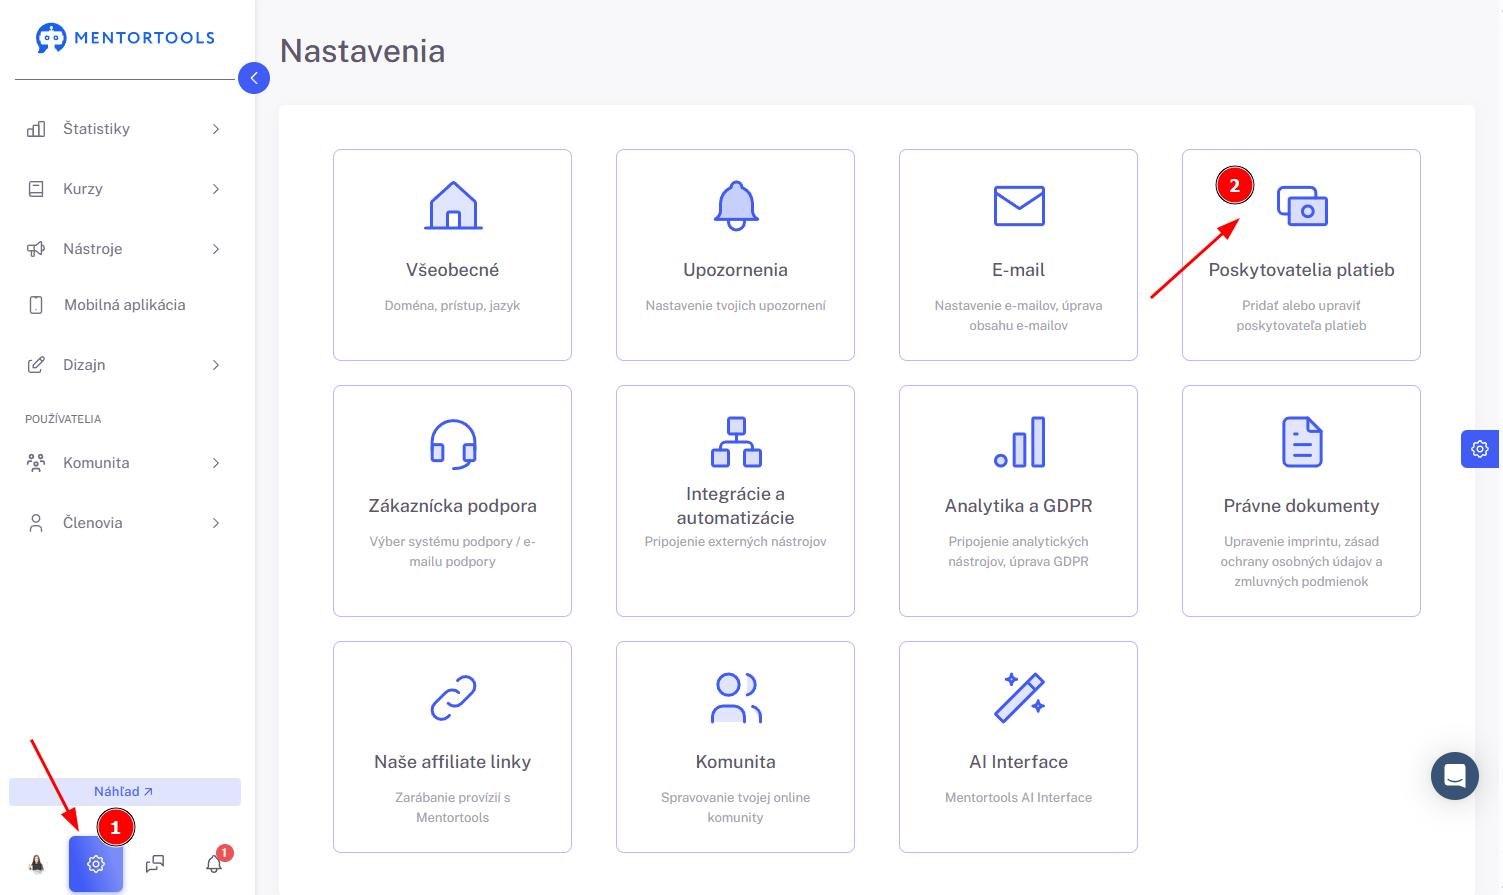This screenshot has height=895, width=1503.
Task: Expand the Členovia submenu chevron
Action: tap(216, 523)
